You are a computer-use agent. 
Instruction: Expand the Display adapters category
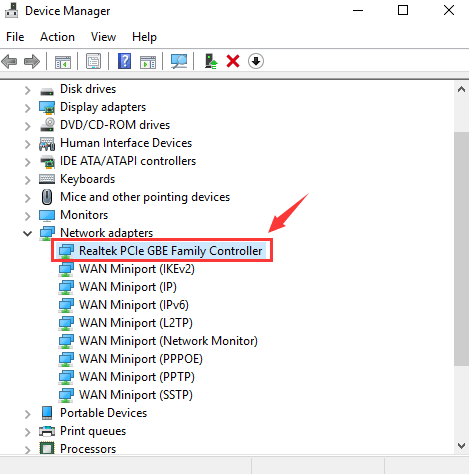point(28,108)
